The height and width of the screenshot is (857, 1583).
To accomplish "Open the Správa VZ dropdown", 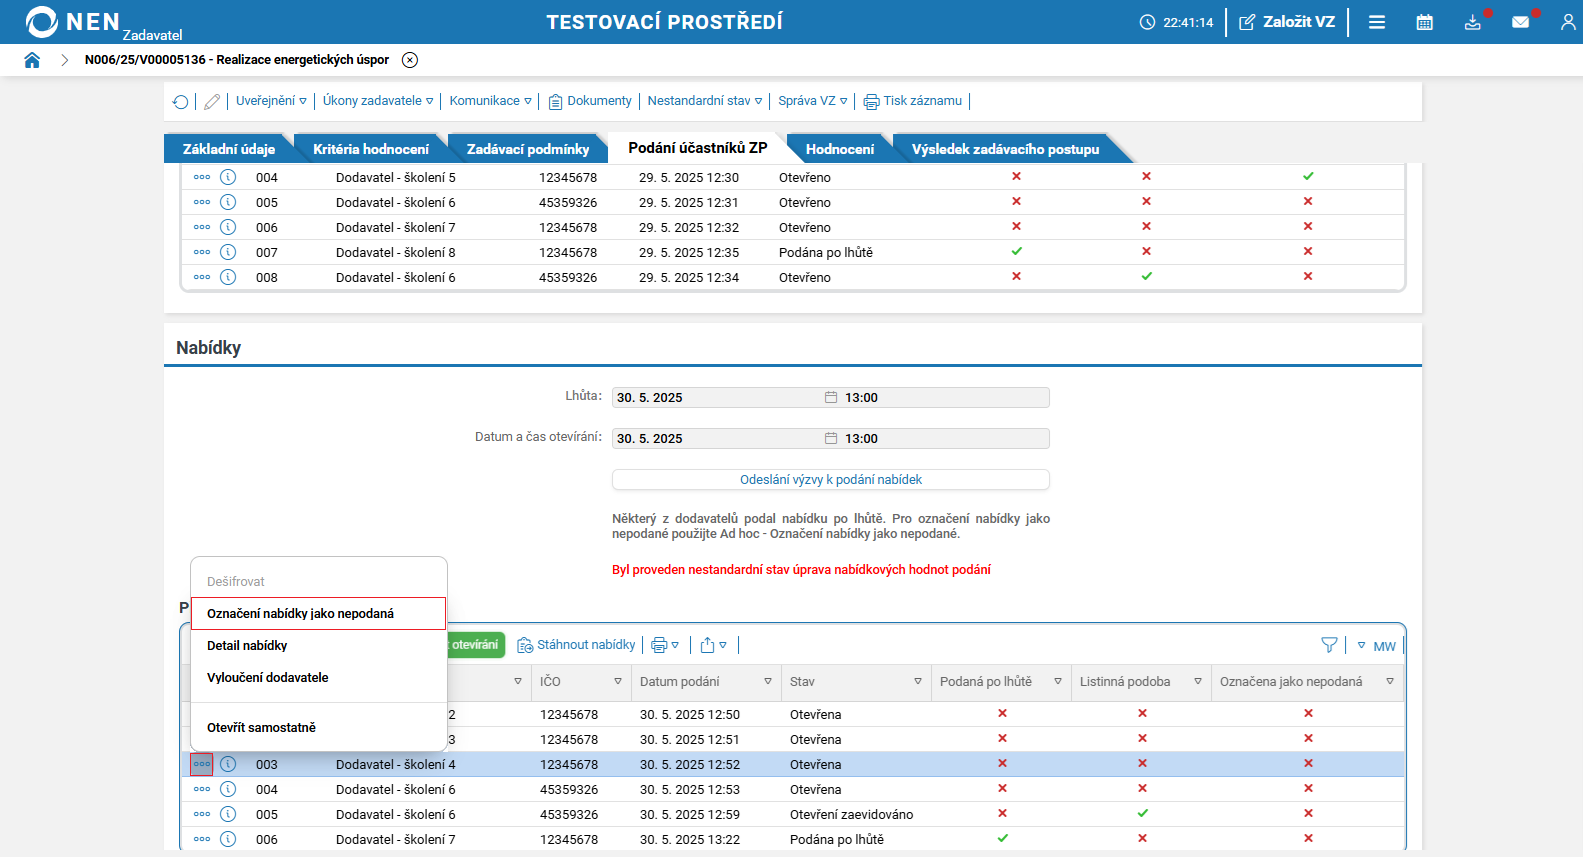I will click(x=812, y=101).
